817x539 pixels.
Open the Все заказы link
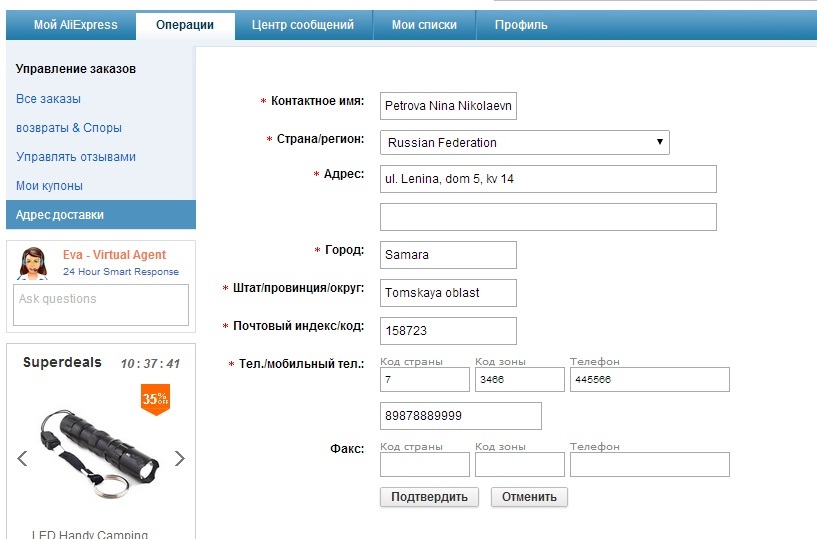(49, 99)
